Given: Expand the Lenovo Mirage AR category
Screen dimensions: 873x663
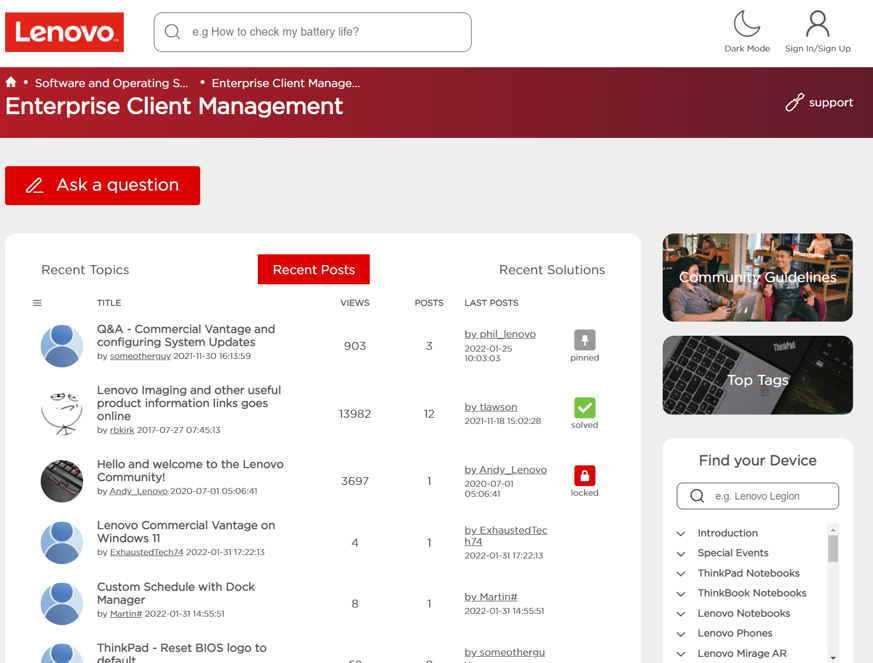Looking at the screenshot, I should tap(681, 654).
